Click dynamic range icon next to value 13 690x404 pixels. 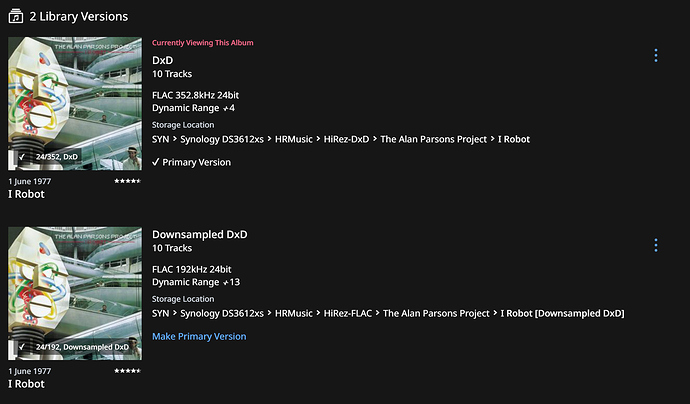[x=225, y=283]
